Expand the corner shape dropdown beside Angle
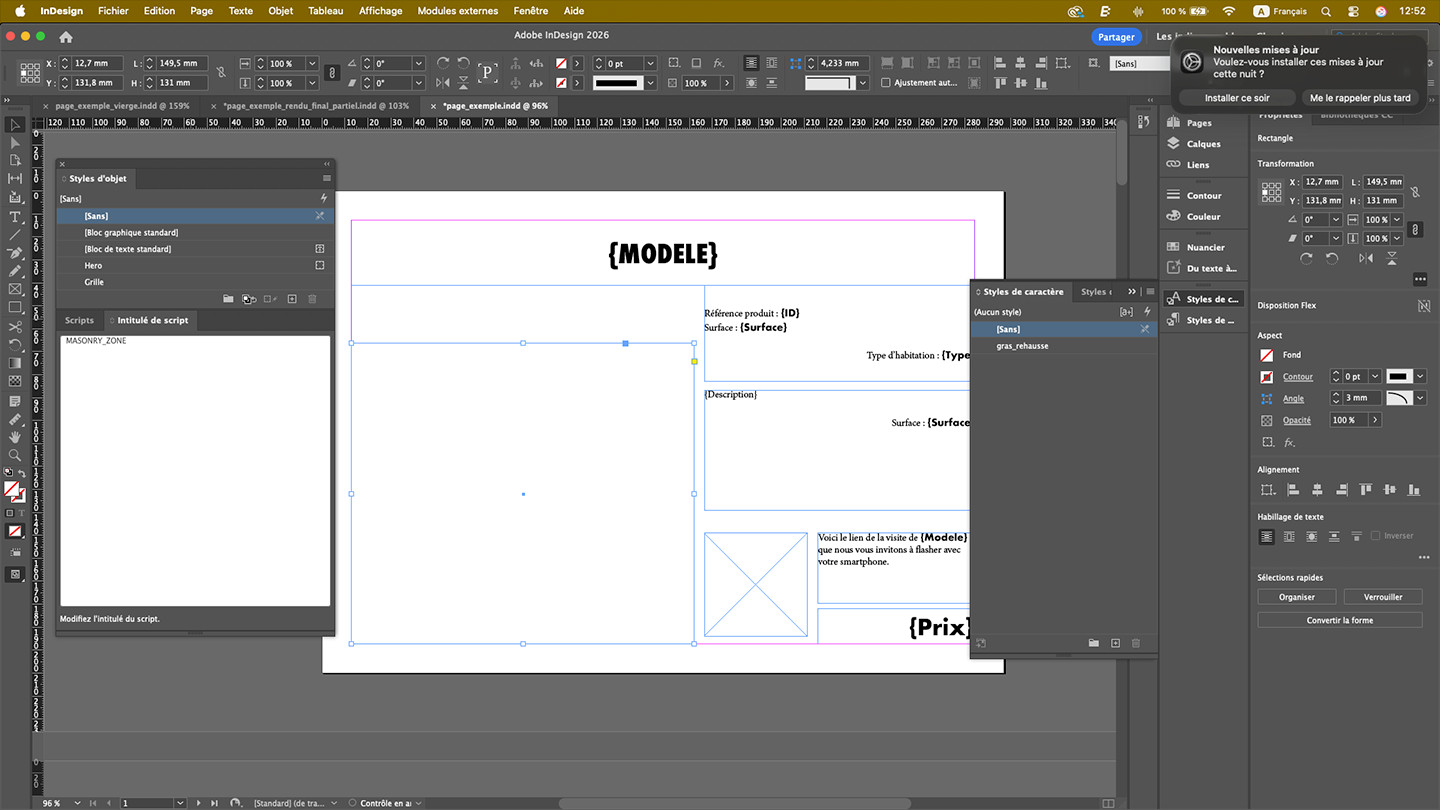1440x810 pixels. [x=1419, y=398]
